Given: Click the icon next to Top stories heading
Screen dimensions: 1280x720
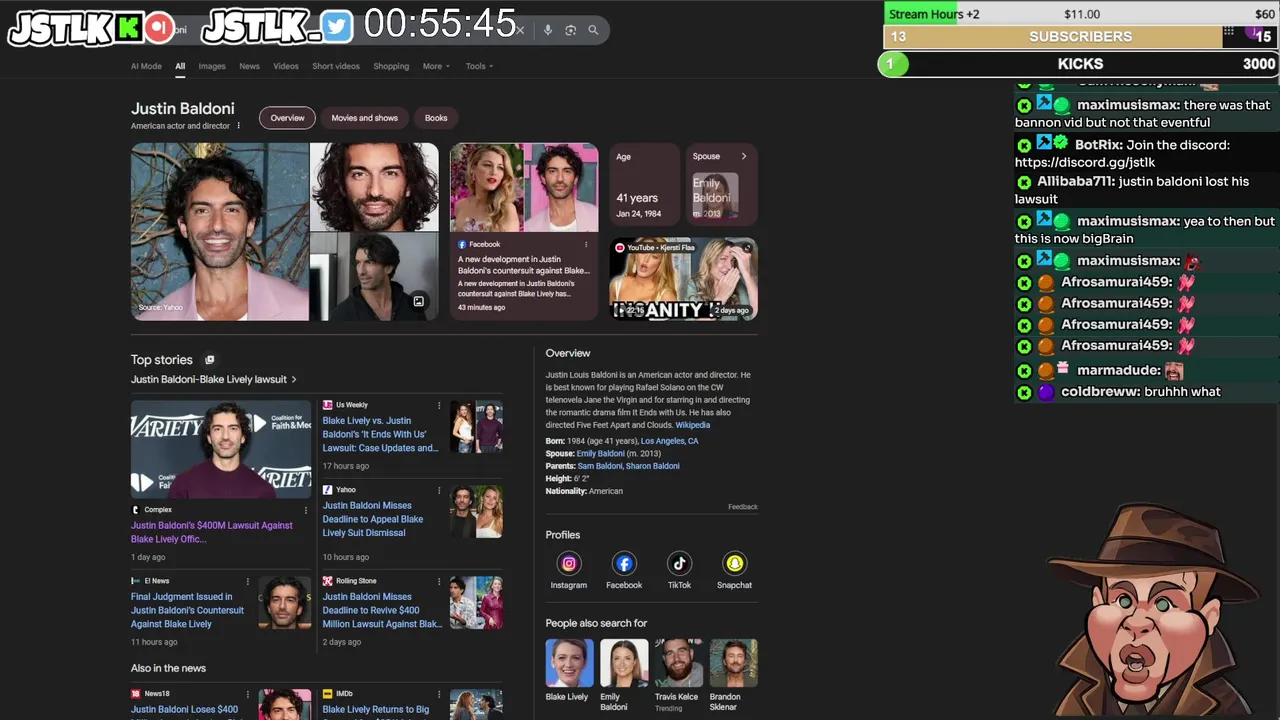Looking at the screenshot, I should point(209,360).
